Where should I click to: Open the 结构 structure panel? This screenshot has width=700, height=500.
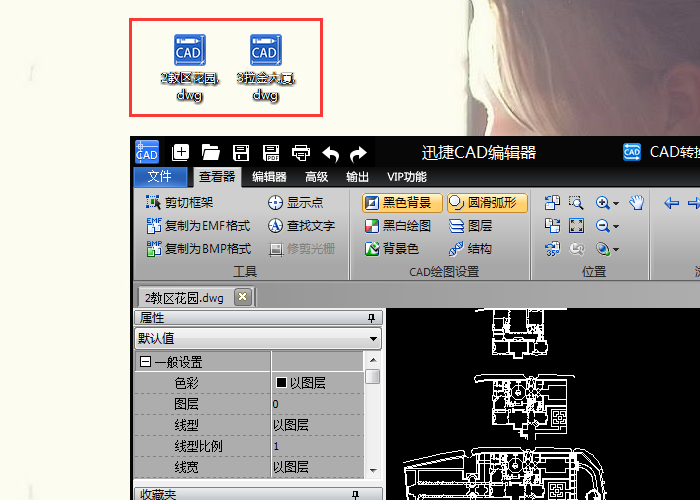point(470,249)
